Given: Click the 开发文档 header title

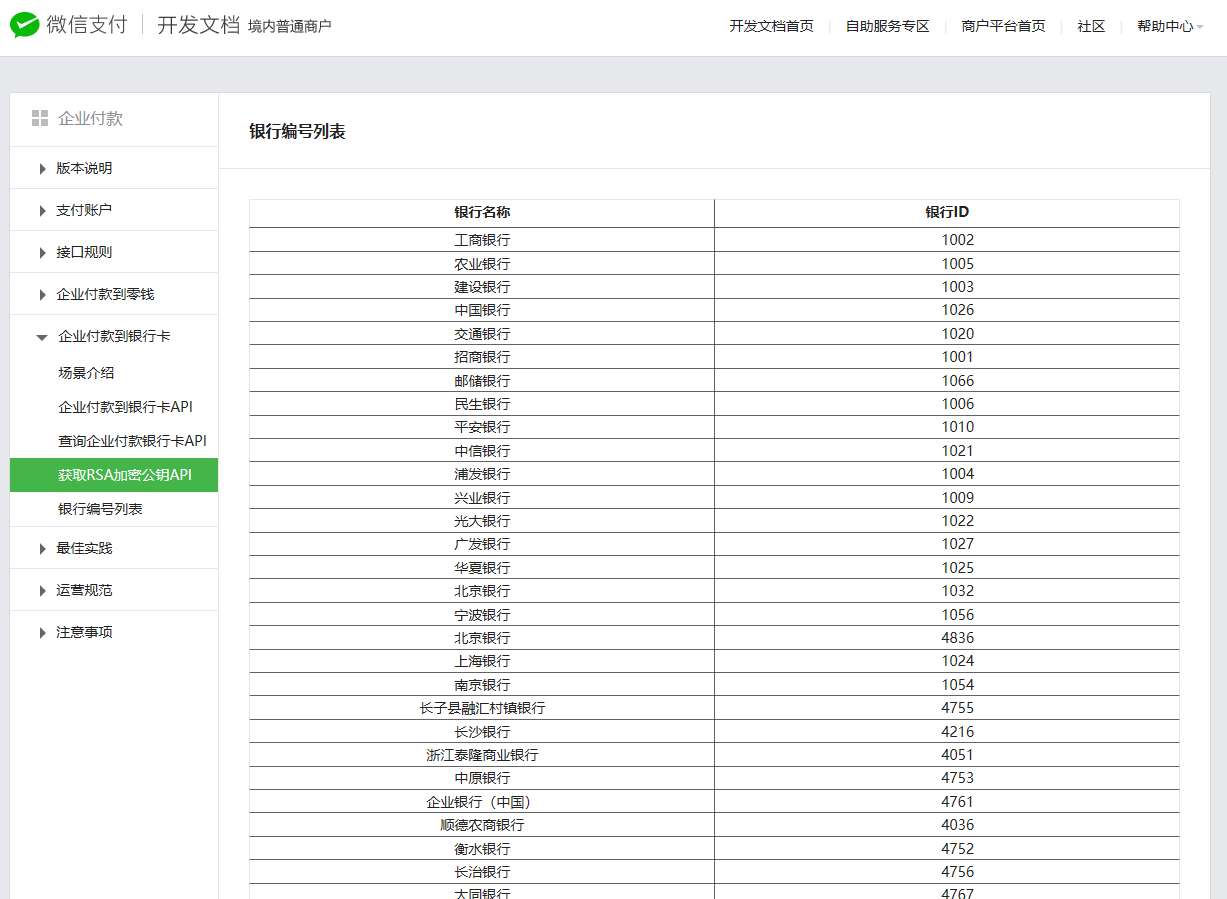Looking at the screenshot, I should 198,25.
